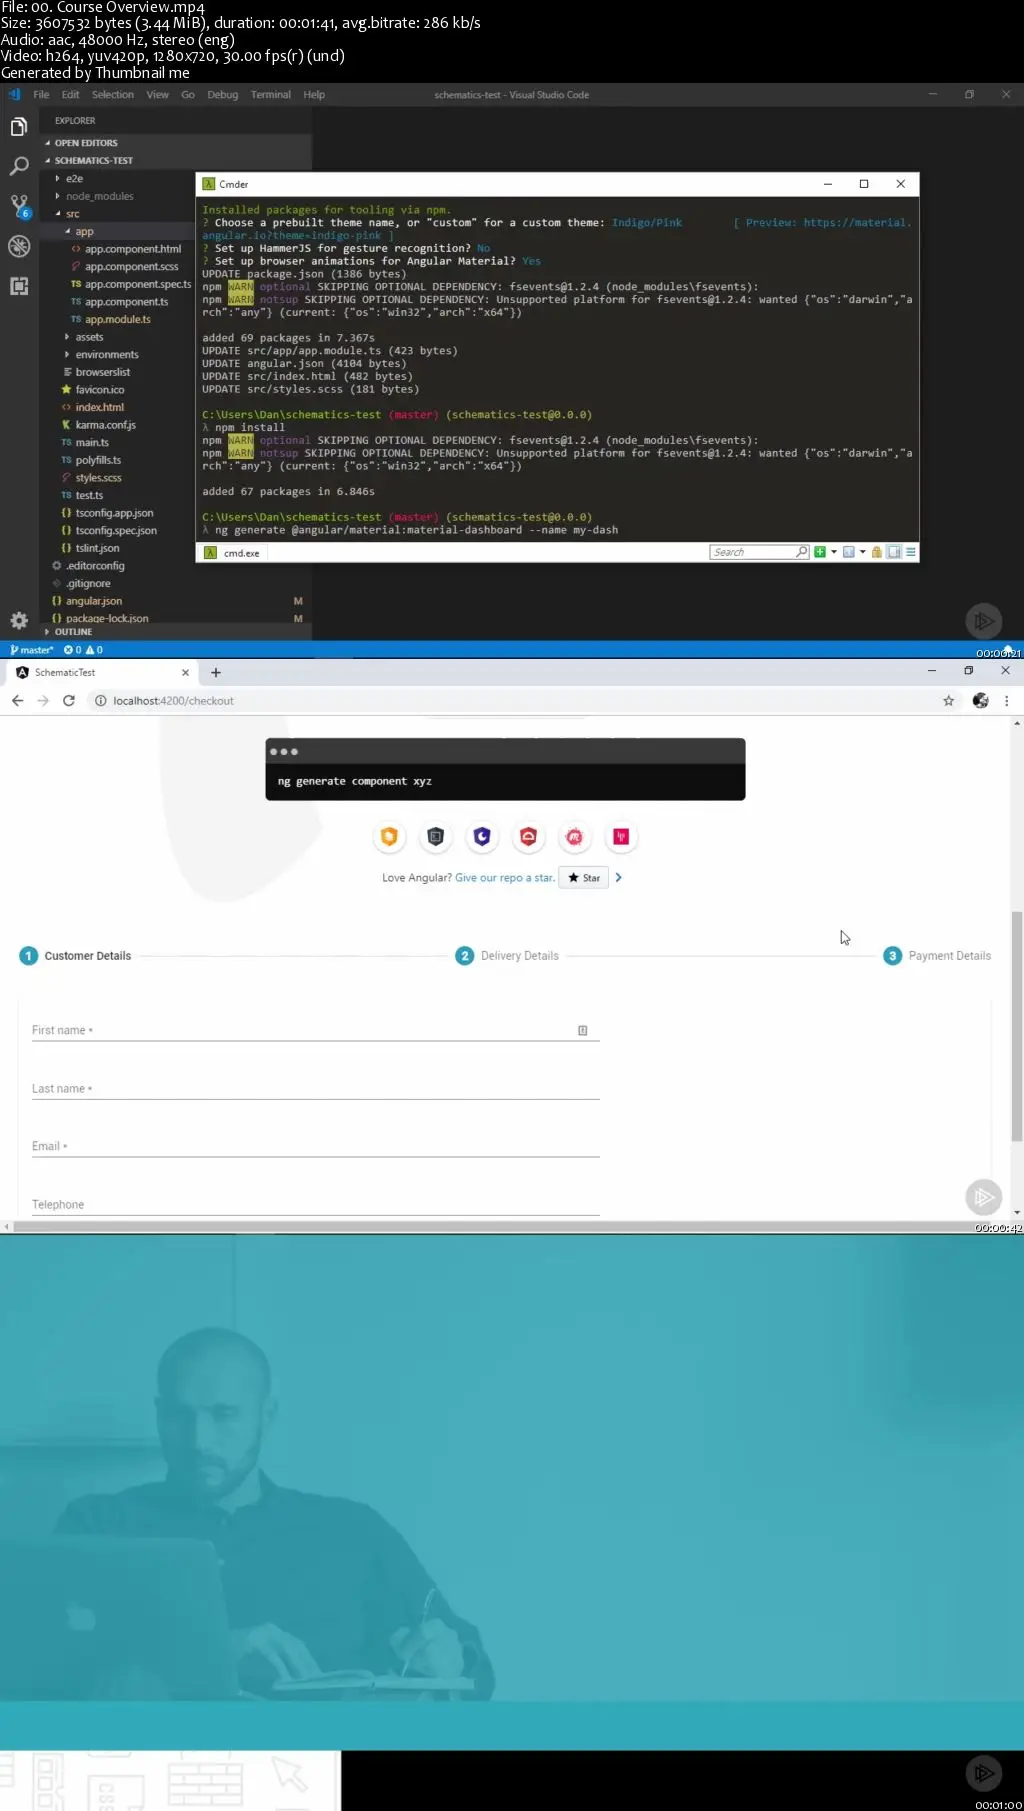Click errors and warnings count in status bar
This screenshot has height=1811, width=1024.
83,650
